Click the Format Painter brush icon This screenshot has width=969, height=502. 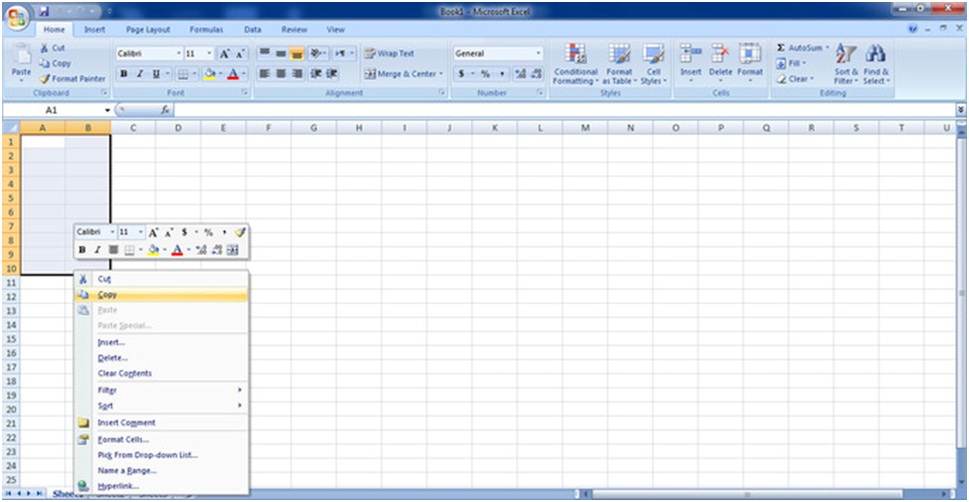tap(45, 79)
